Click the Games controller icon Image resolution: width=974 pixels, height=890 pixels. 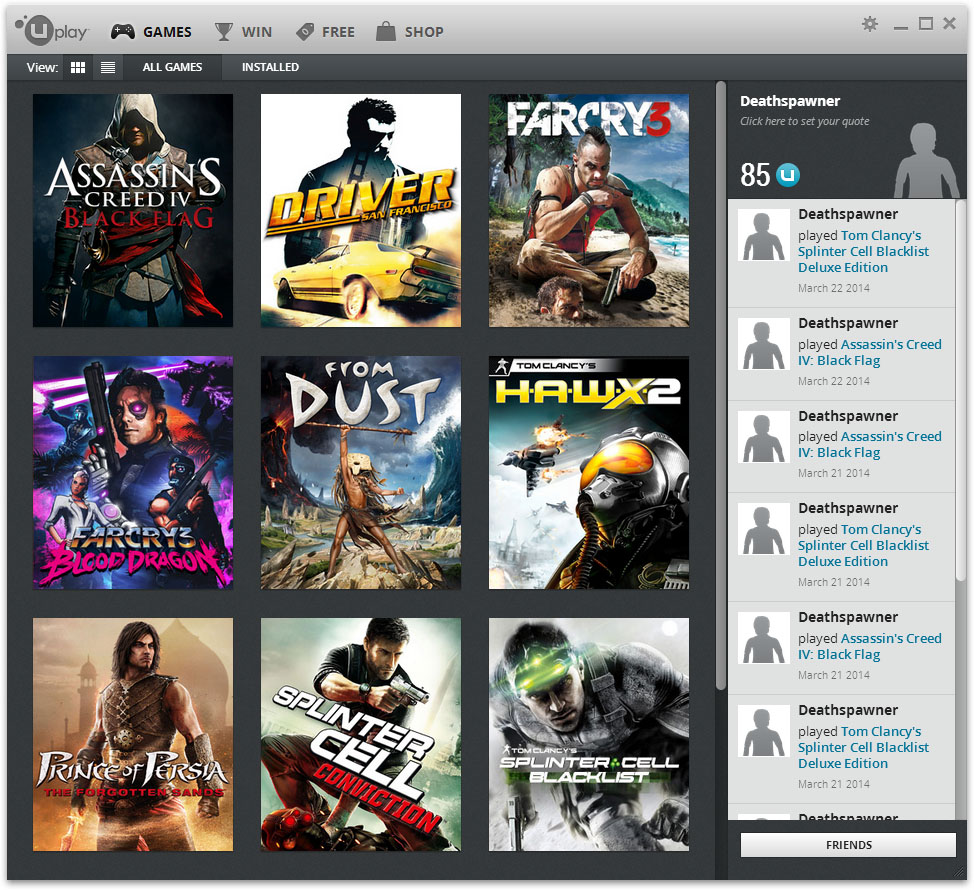pos(122,32)
